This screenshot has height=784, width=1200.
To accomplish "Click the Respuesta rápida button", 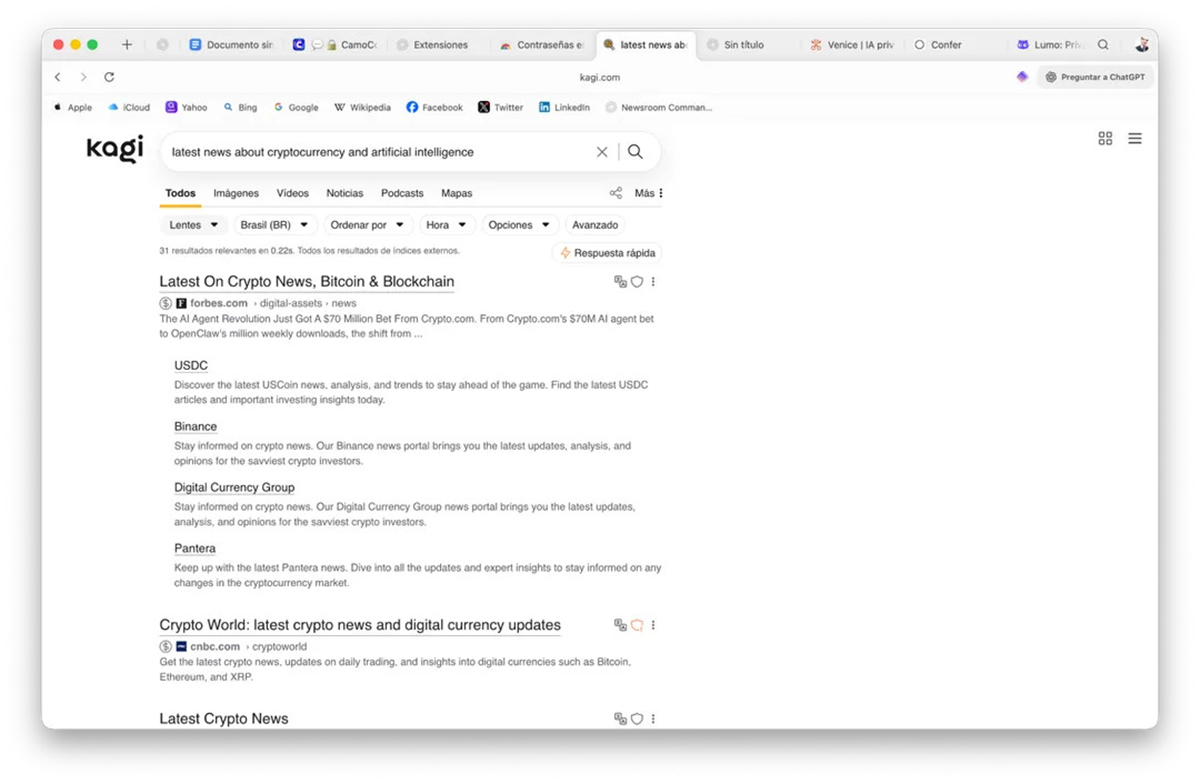I will tap(607, 253).
